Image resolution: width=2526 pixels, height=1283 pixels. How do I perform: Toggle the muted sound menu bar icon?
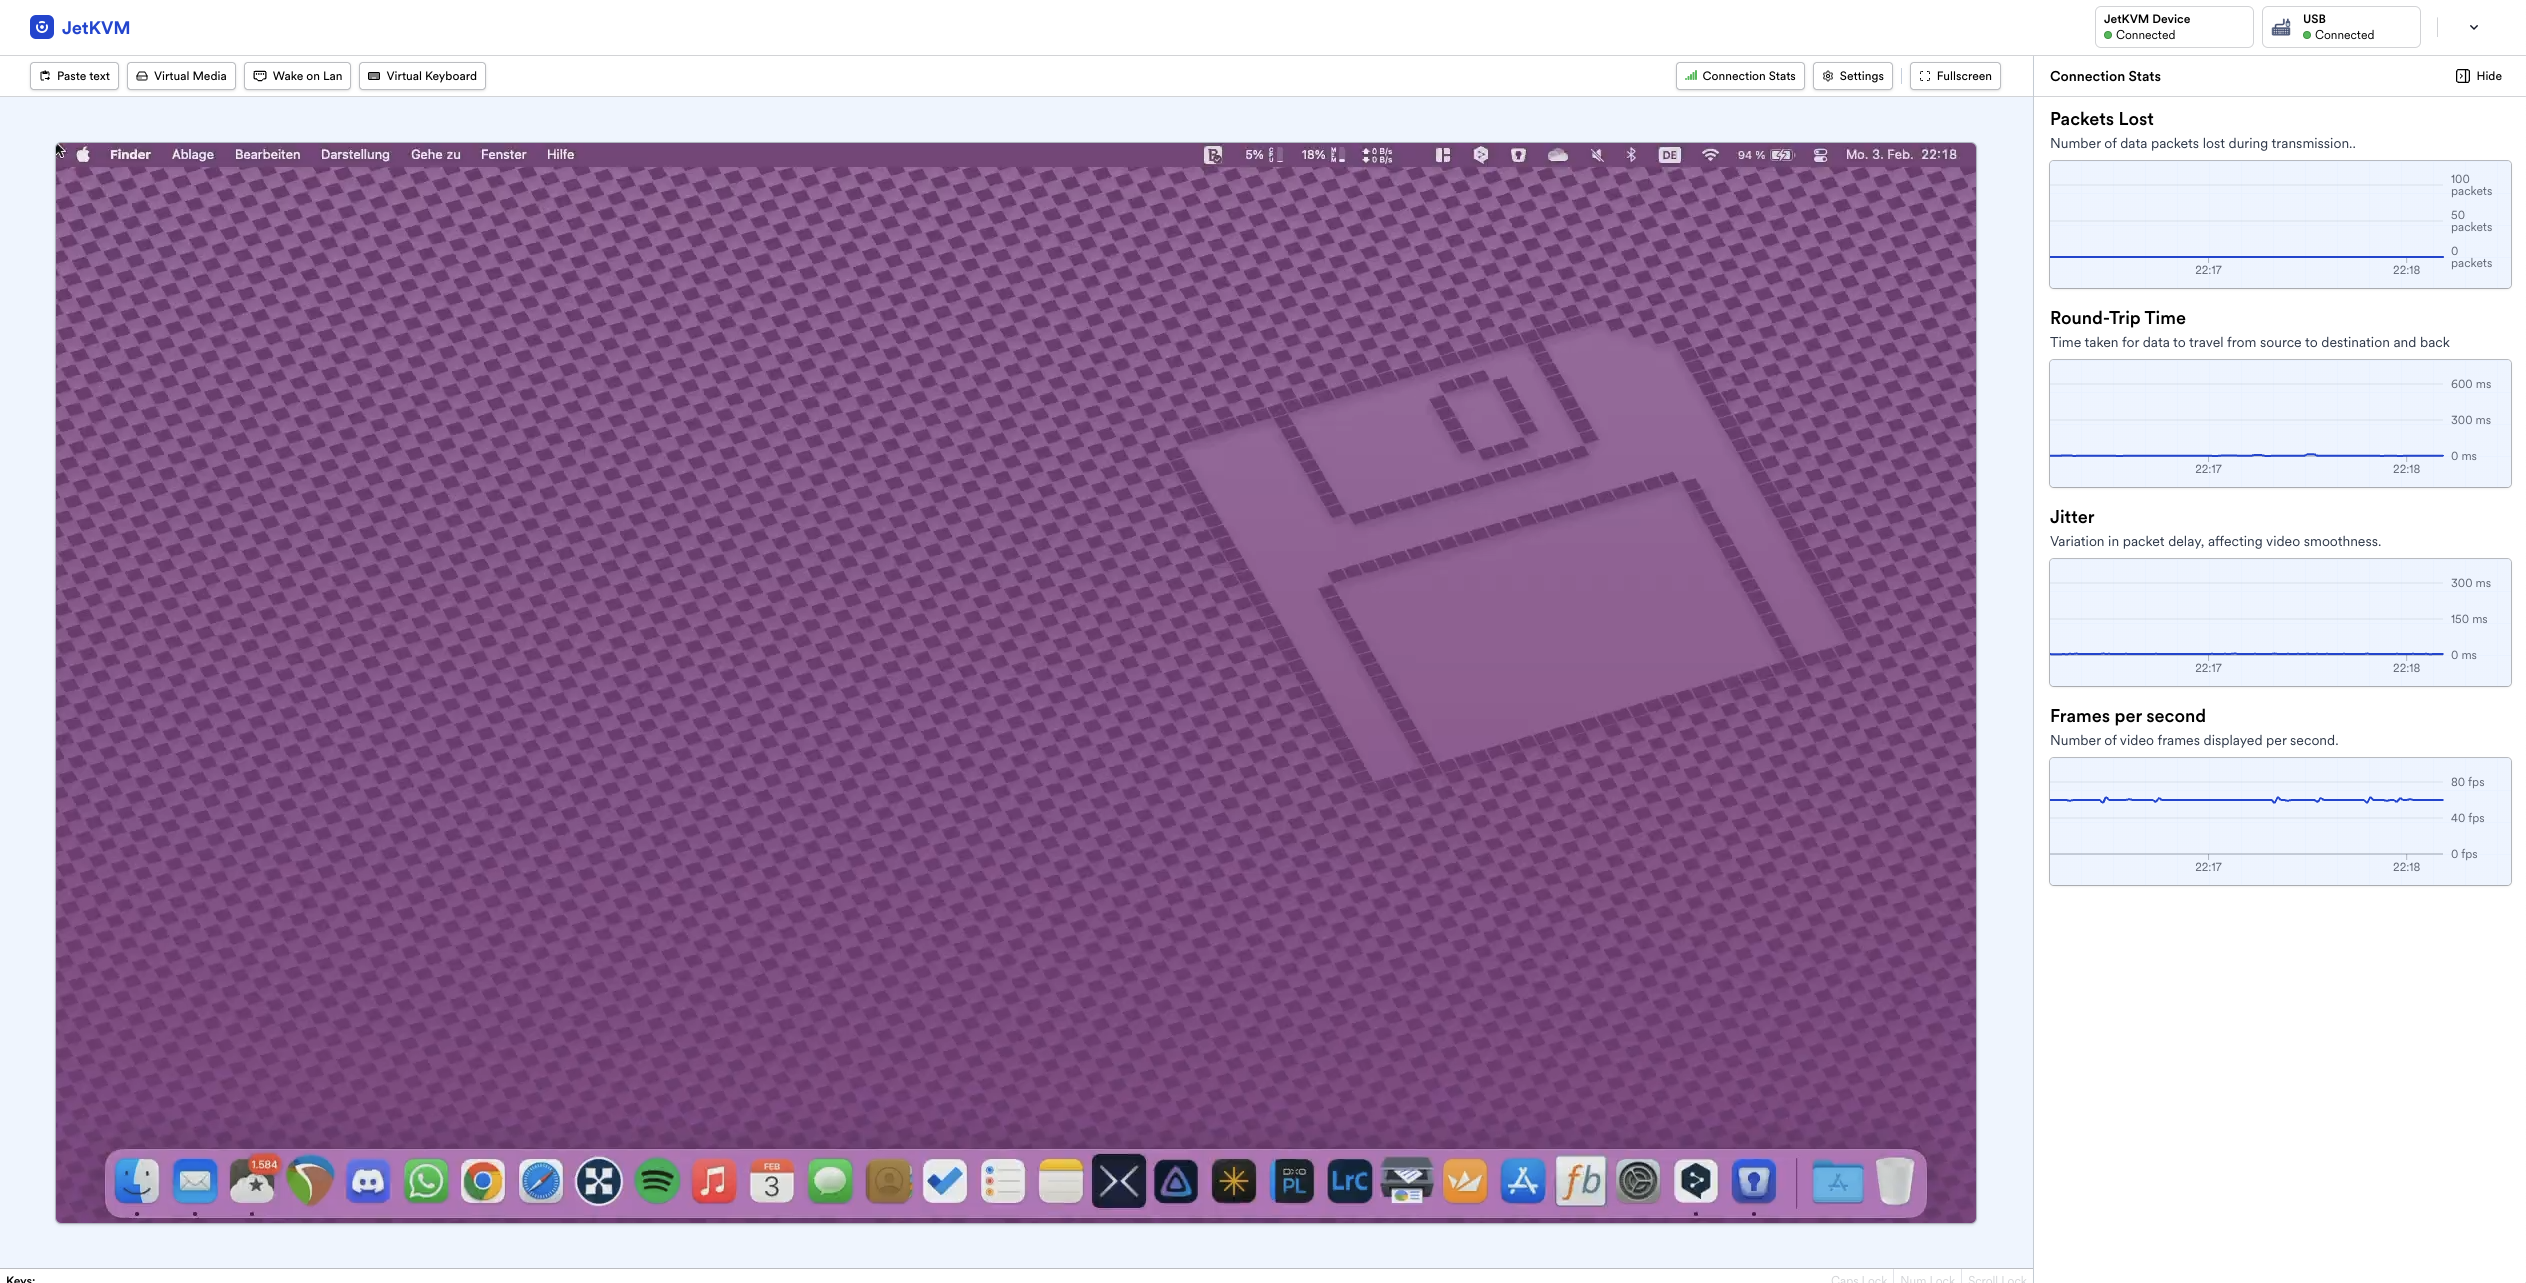tap(1597, 155)
